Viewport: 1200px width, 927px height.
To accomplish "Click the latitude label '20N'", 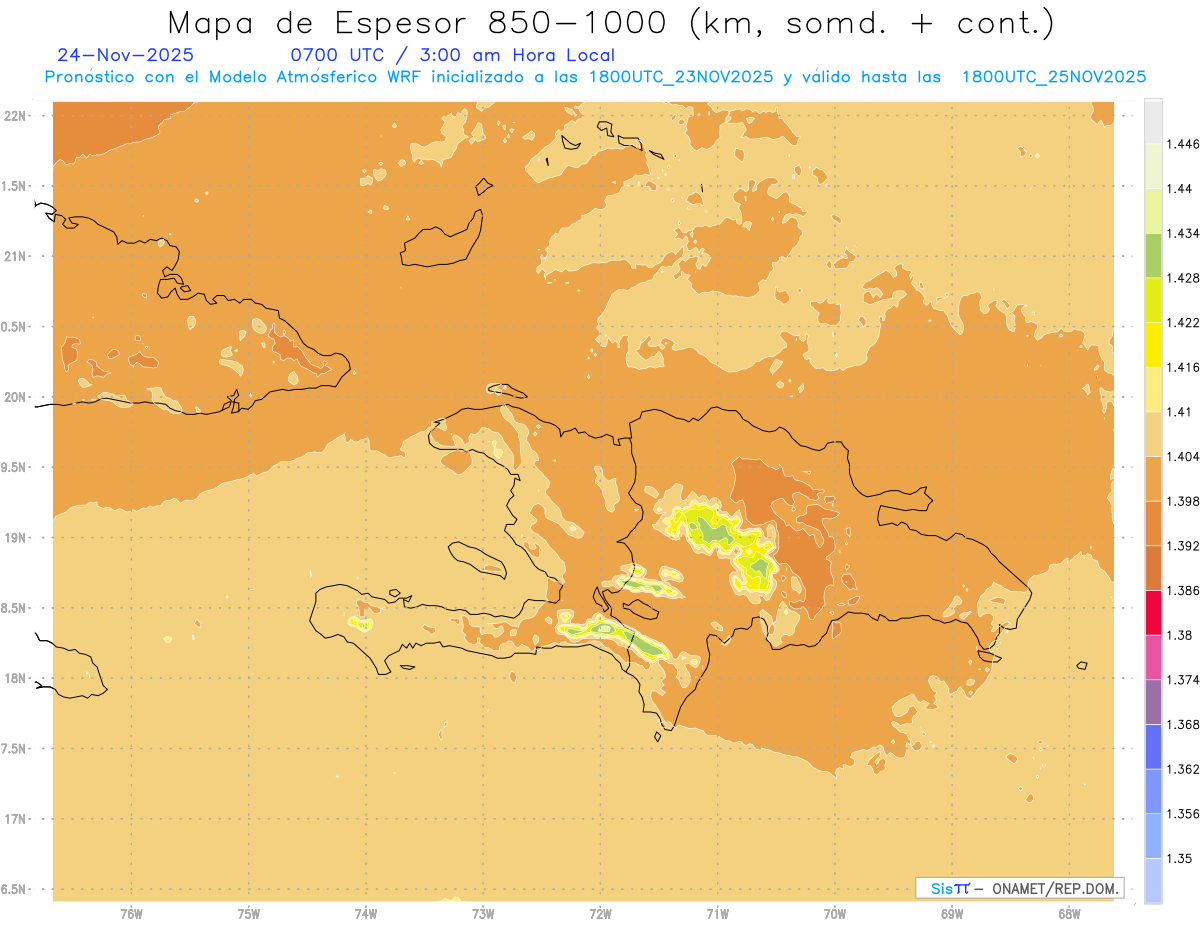I will click(17, 397).
